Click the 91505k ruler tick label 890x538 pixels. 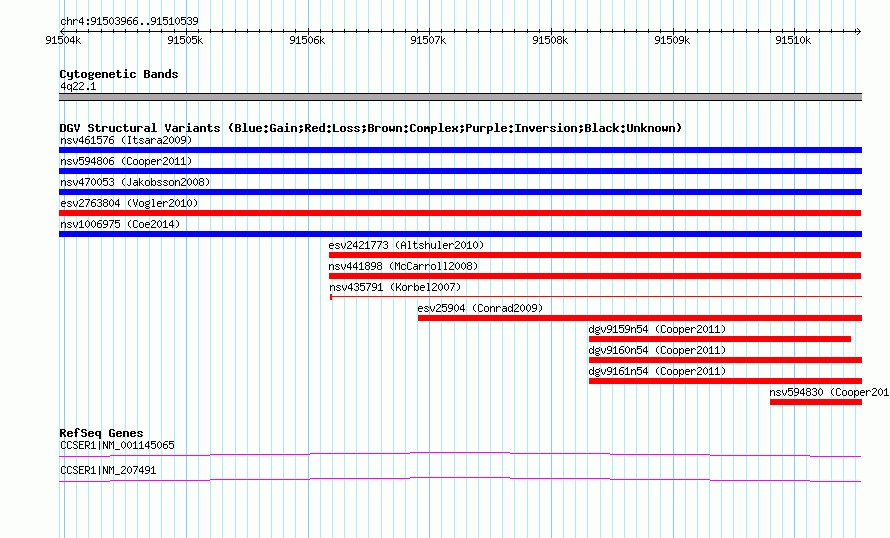coord(185,40)
